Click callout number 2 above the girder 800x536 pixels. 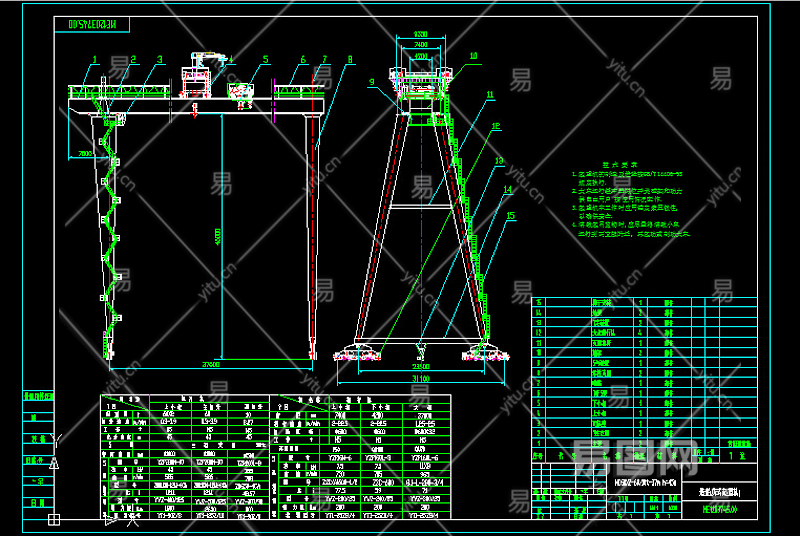click(x=134, y=60)
